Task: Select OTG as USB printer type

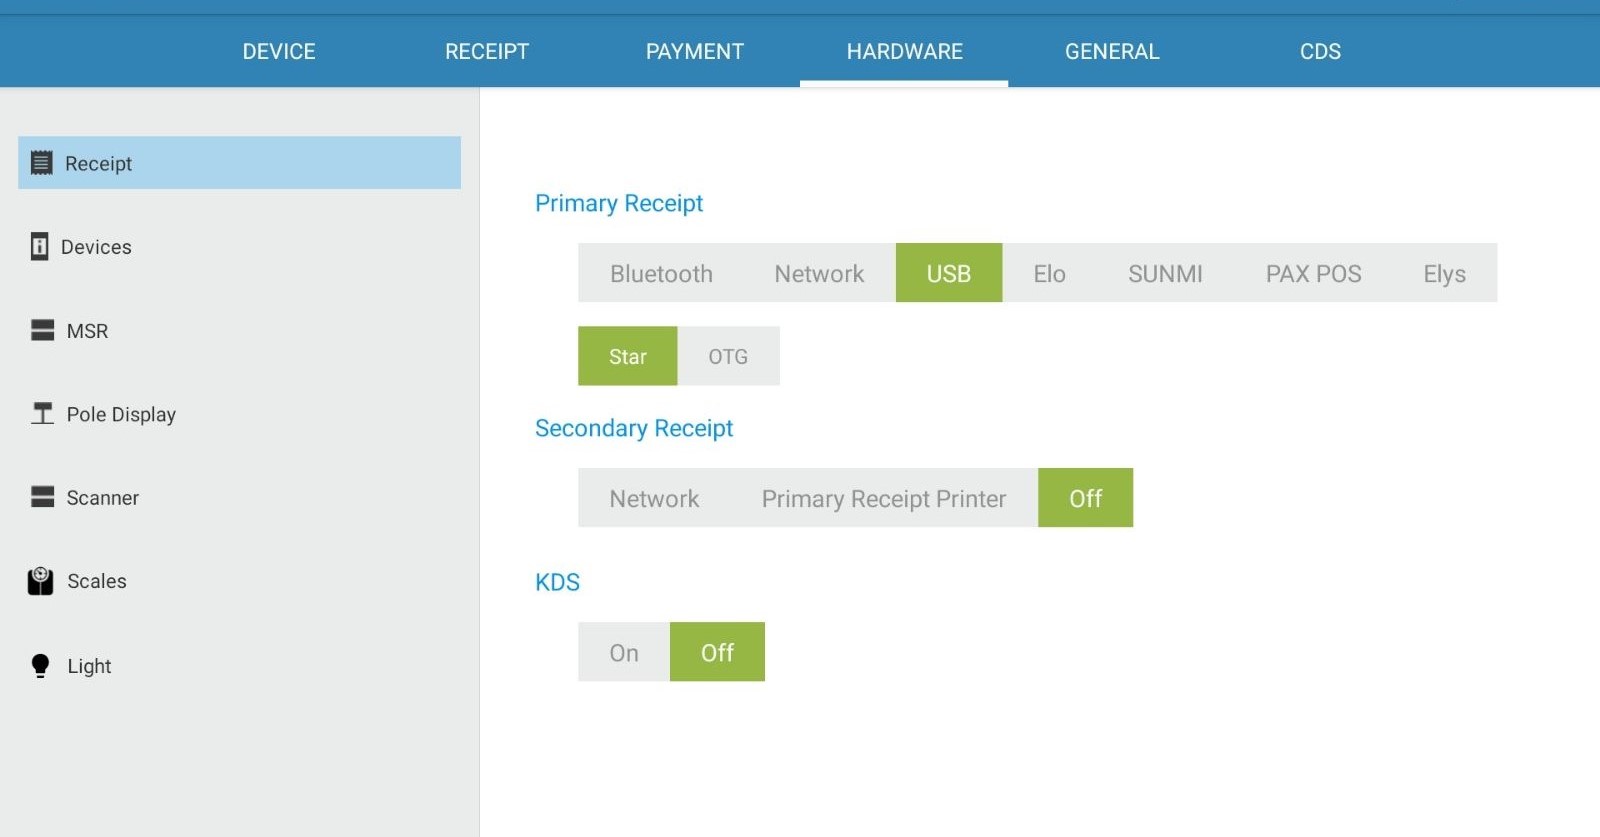Action: [x=728, y=356]
